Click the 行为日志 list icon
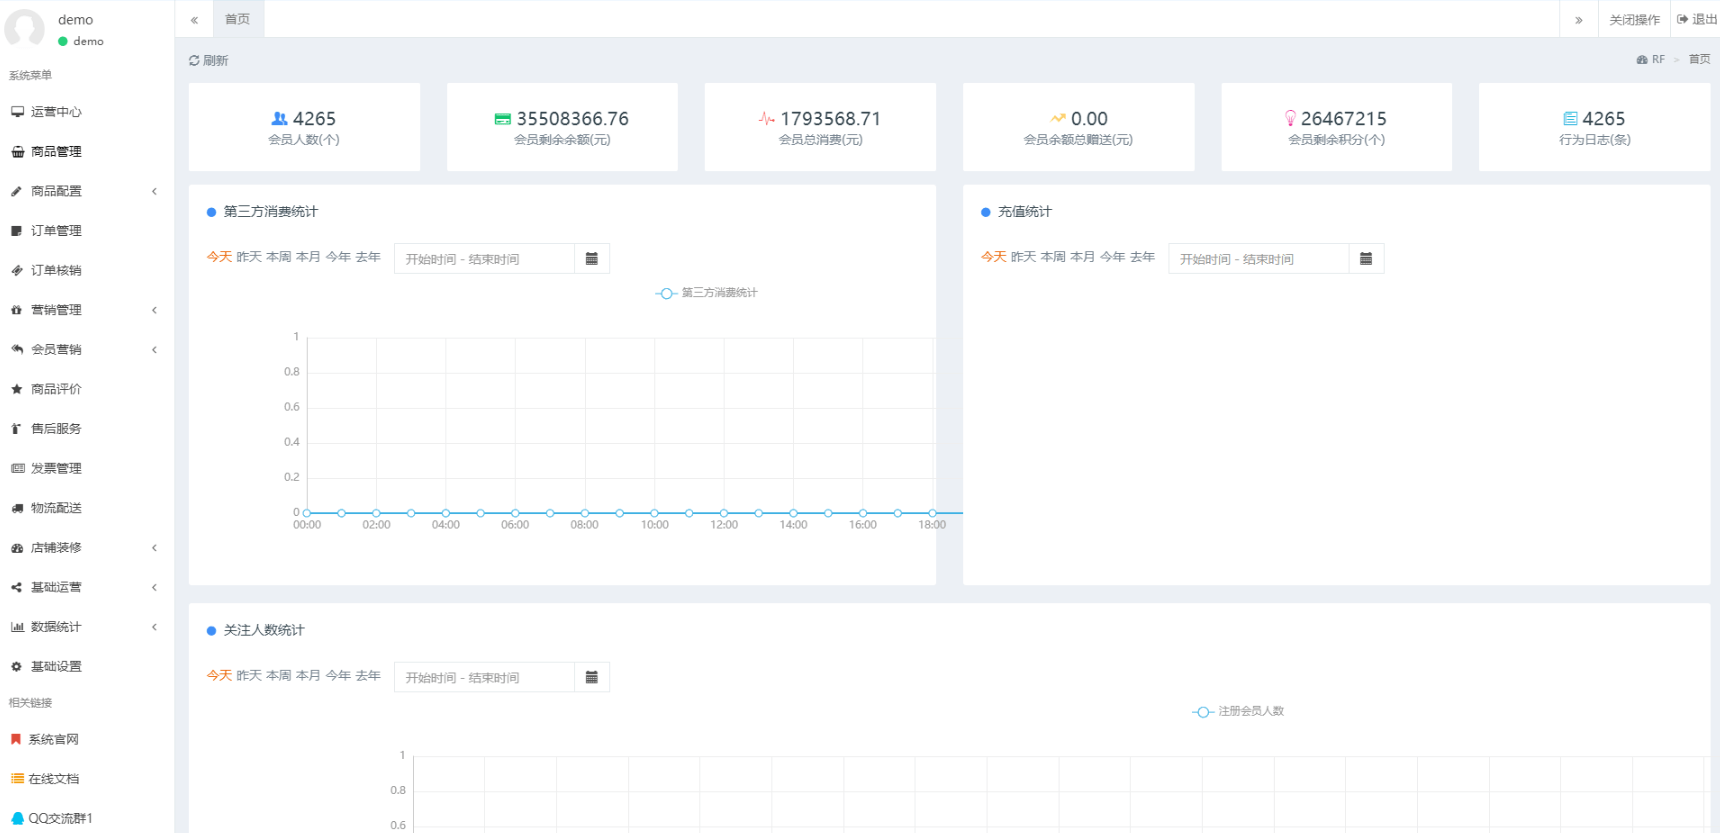Screen dimensions: 1720x833 pos(1570,119)
